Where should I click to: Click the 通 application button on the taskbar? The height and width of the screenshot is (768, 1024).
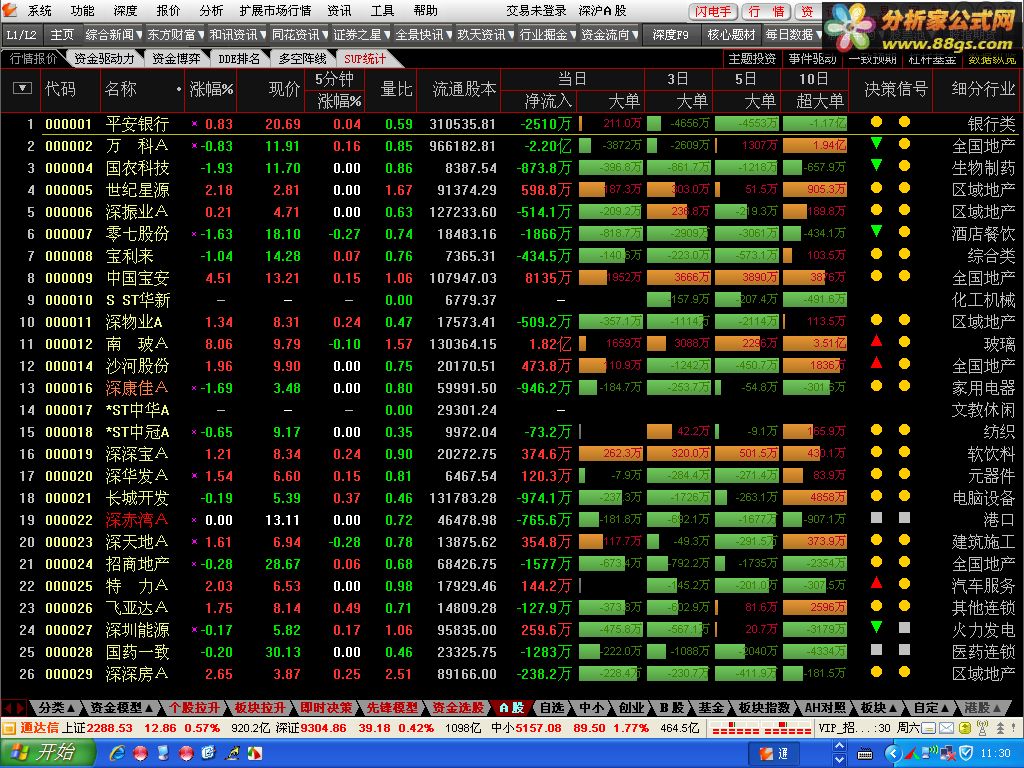click(x=773, y=754)
